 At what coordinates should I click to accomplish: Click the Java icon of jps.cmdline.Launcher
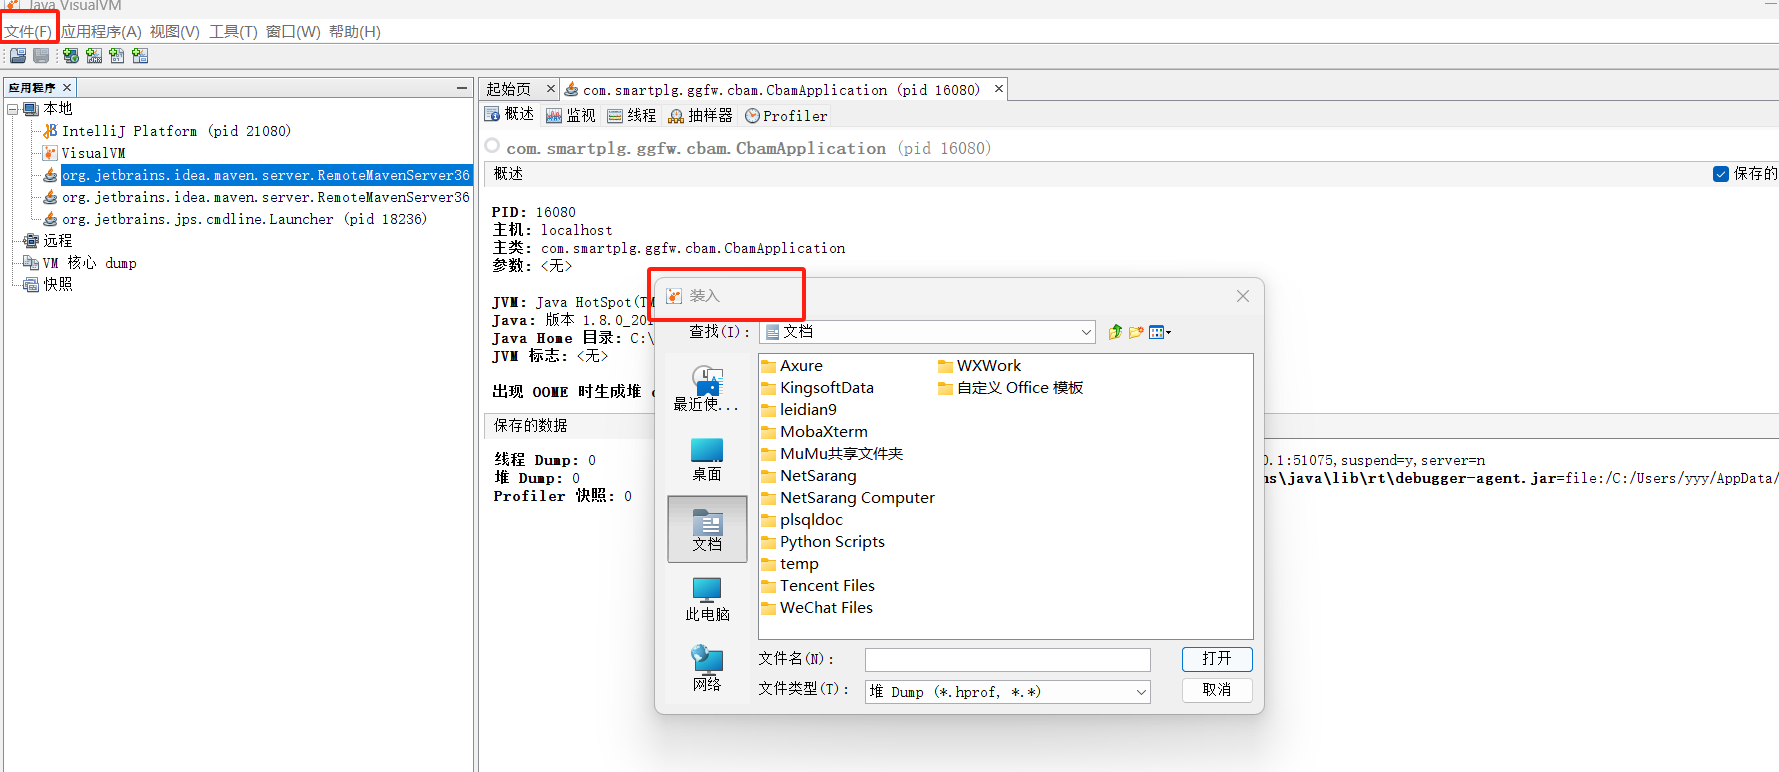(50, 219)
